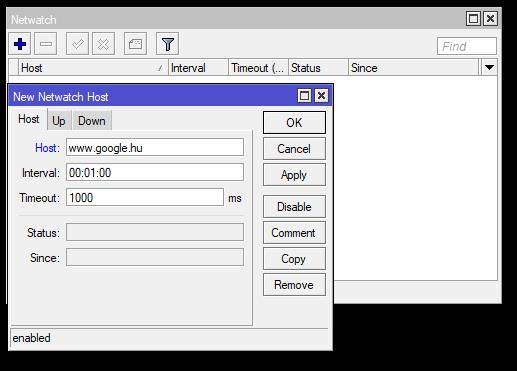517x371 pixels.
Task: Disable this netwatch host entry
Action: [294, 207]
